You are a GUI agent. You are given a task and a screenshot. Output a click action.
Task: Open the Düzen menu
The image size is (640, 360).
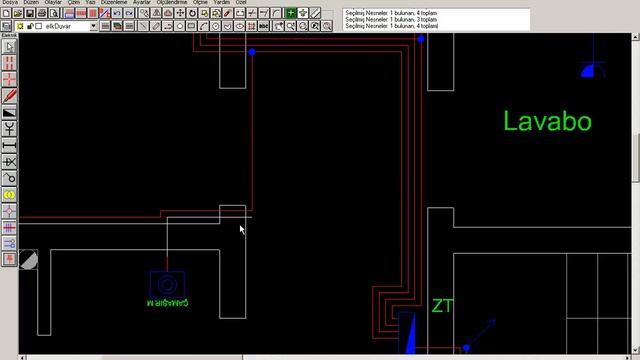31,2
